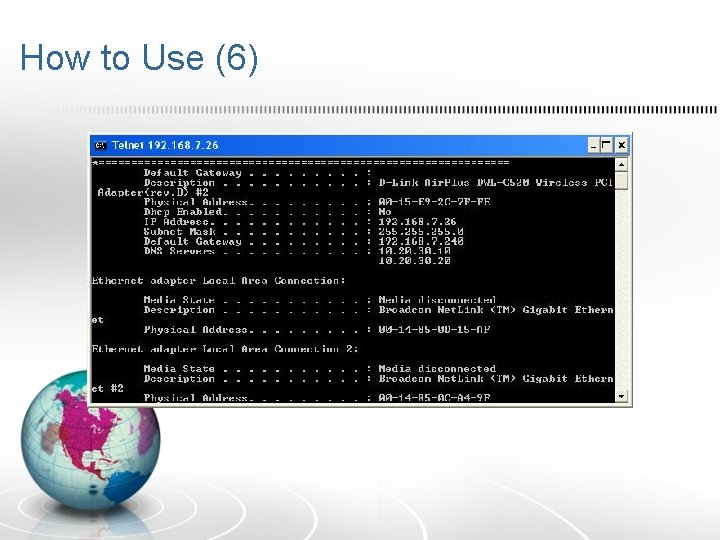Click the Telnet window's command prompt icon
This screenshot has height=540, width=720.
click(x=100, y=146)
